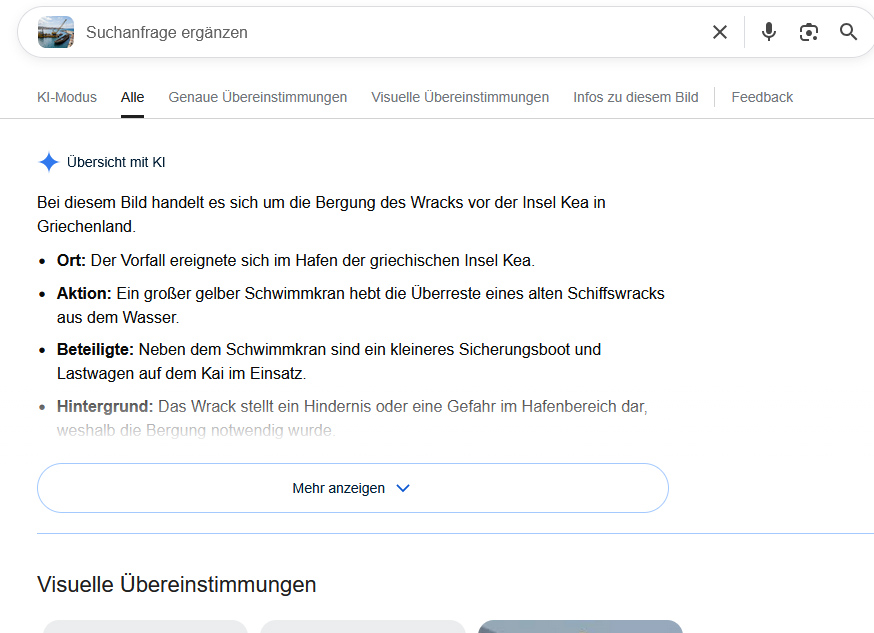The width and height of the screenshot is (874, 633).
Task: Click the Feedback link
Action: pyautogui.click(x=762, y=97)
